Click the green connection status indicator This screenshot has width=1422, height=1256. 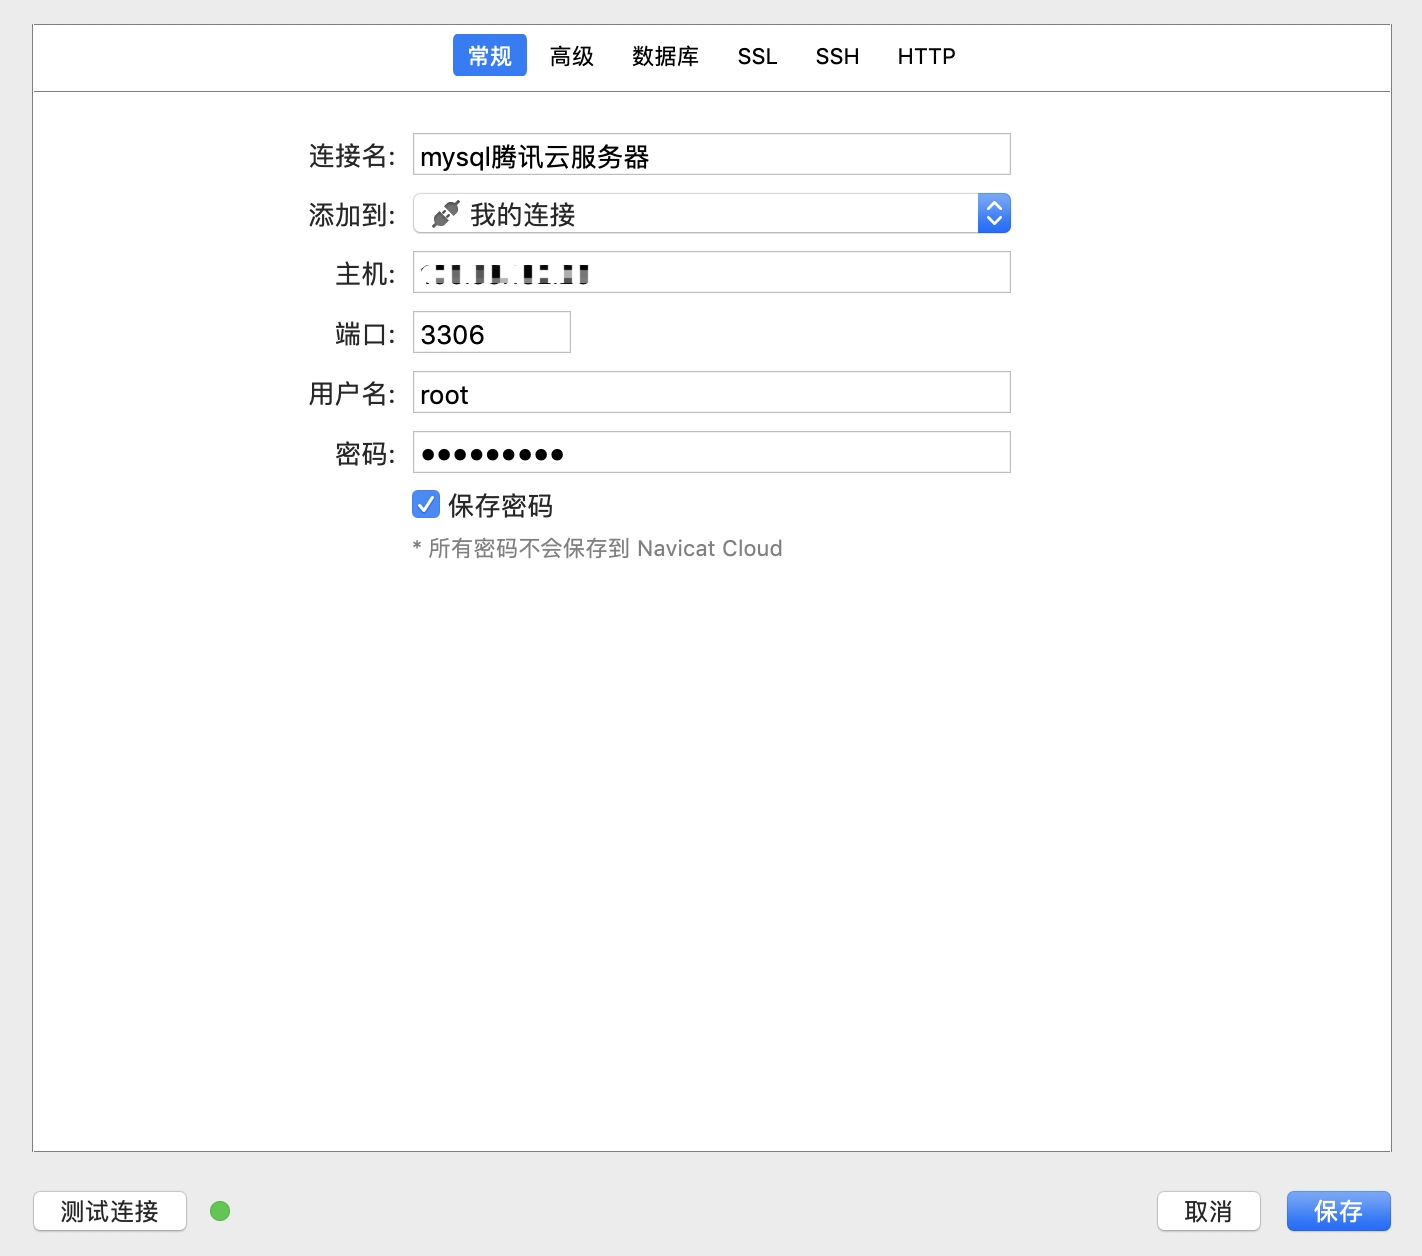click(220, 1210)
